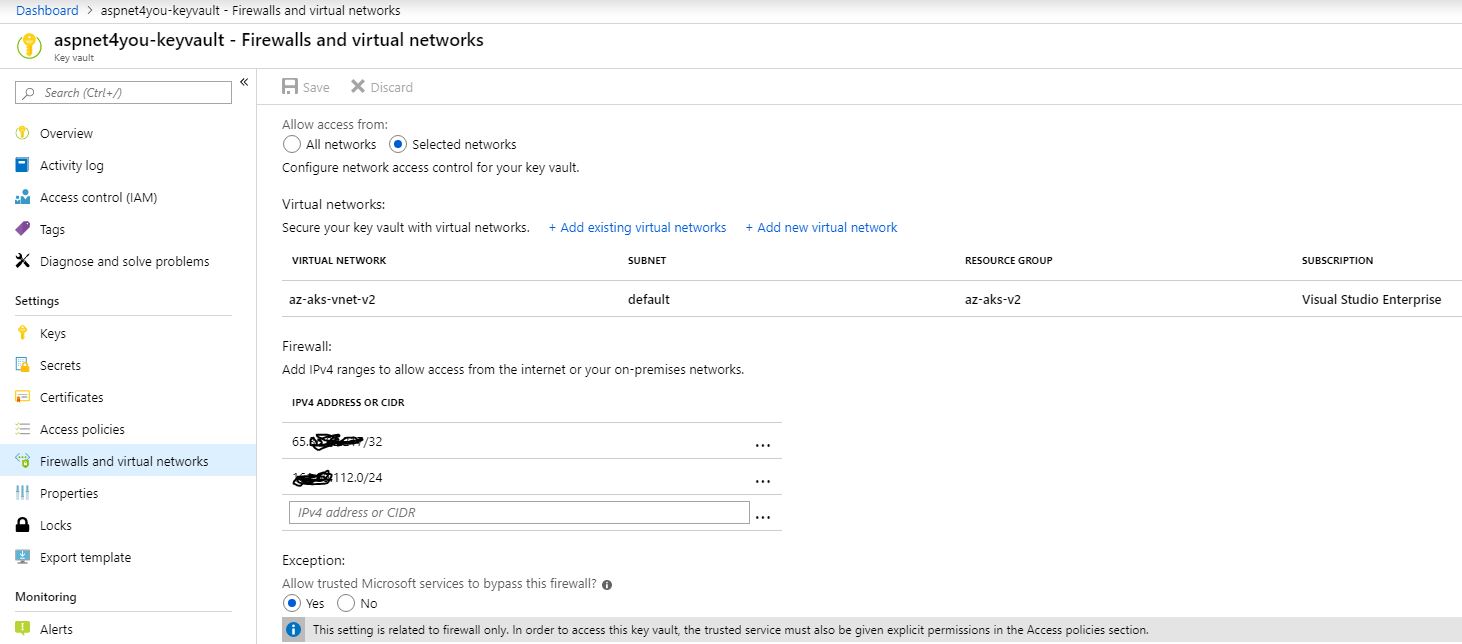Open Activity log in the sidebar

72,165
